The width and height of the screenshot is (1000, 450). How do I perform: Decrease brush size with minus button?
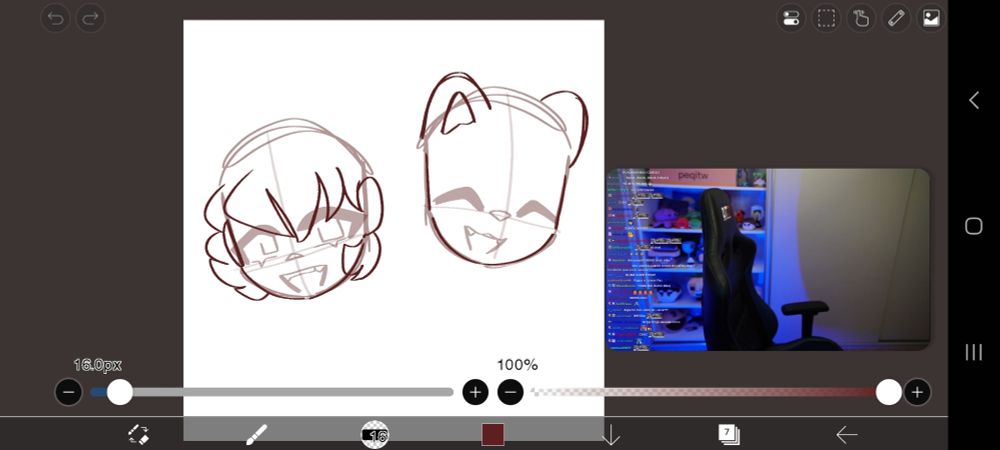click(69, 392)
